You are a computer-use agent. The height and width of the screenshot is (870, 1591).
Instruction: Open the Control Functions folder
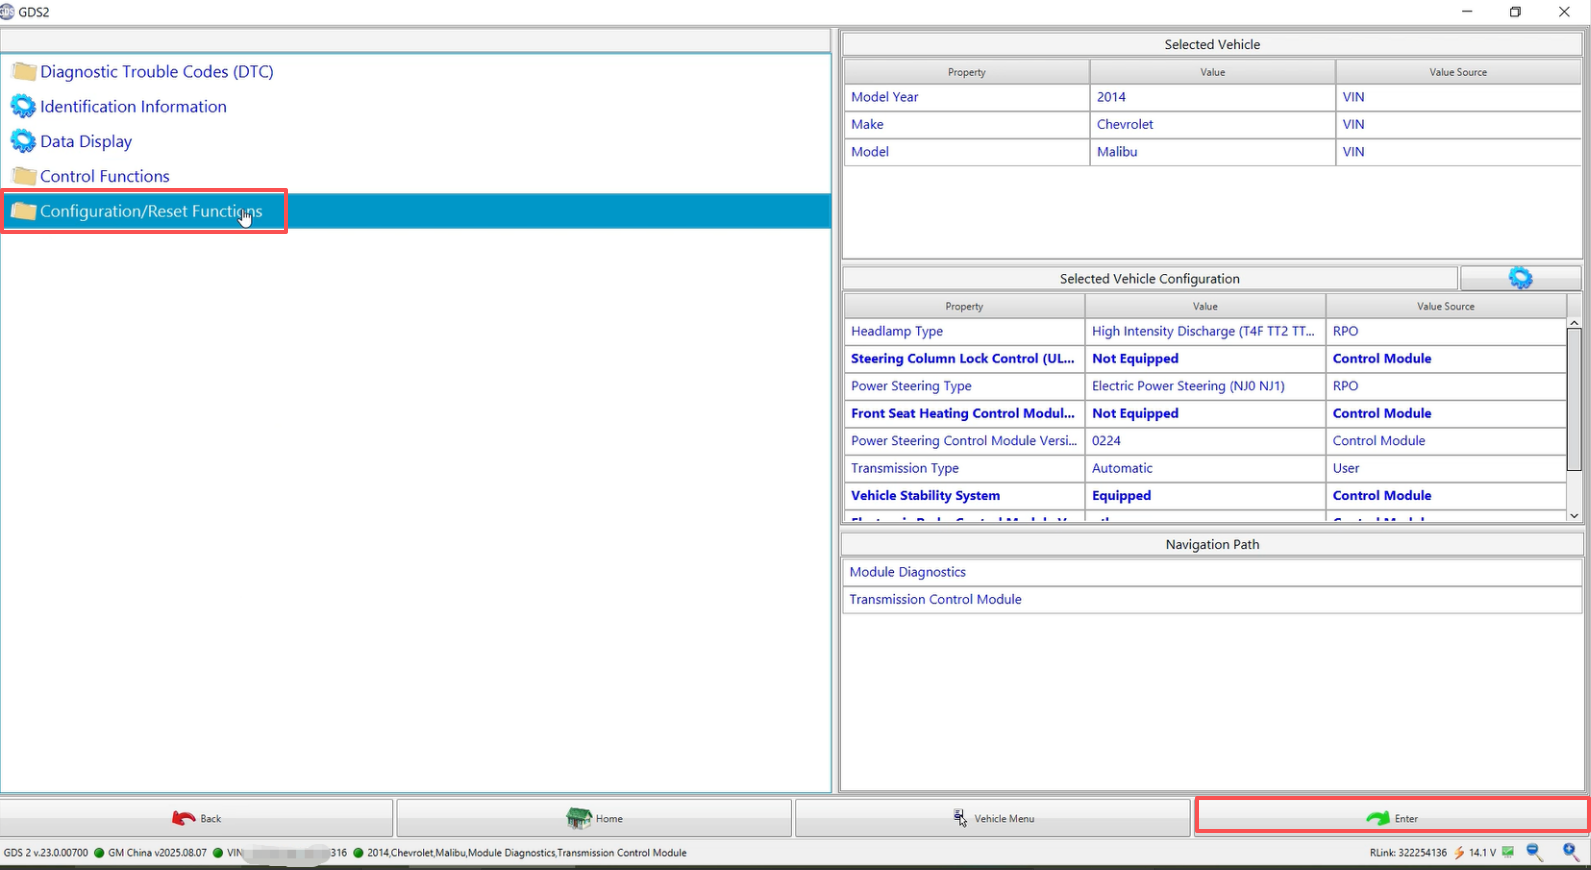point(104,177)
